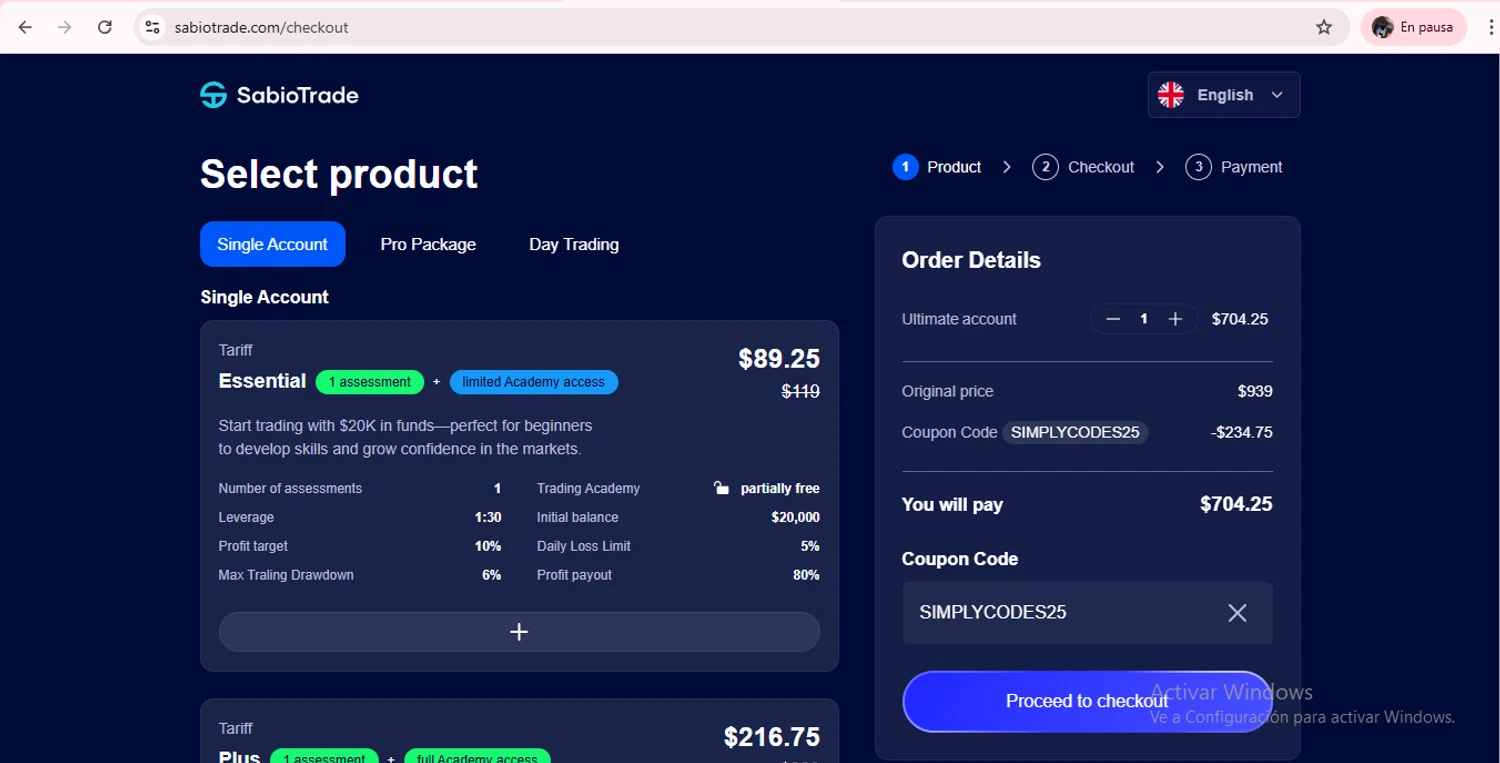Click the browser forward arrow
The width and height of the screenshot is (1500, 763).
[x=65, y=27]
